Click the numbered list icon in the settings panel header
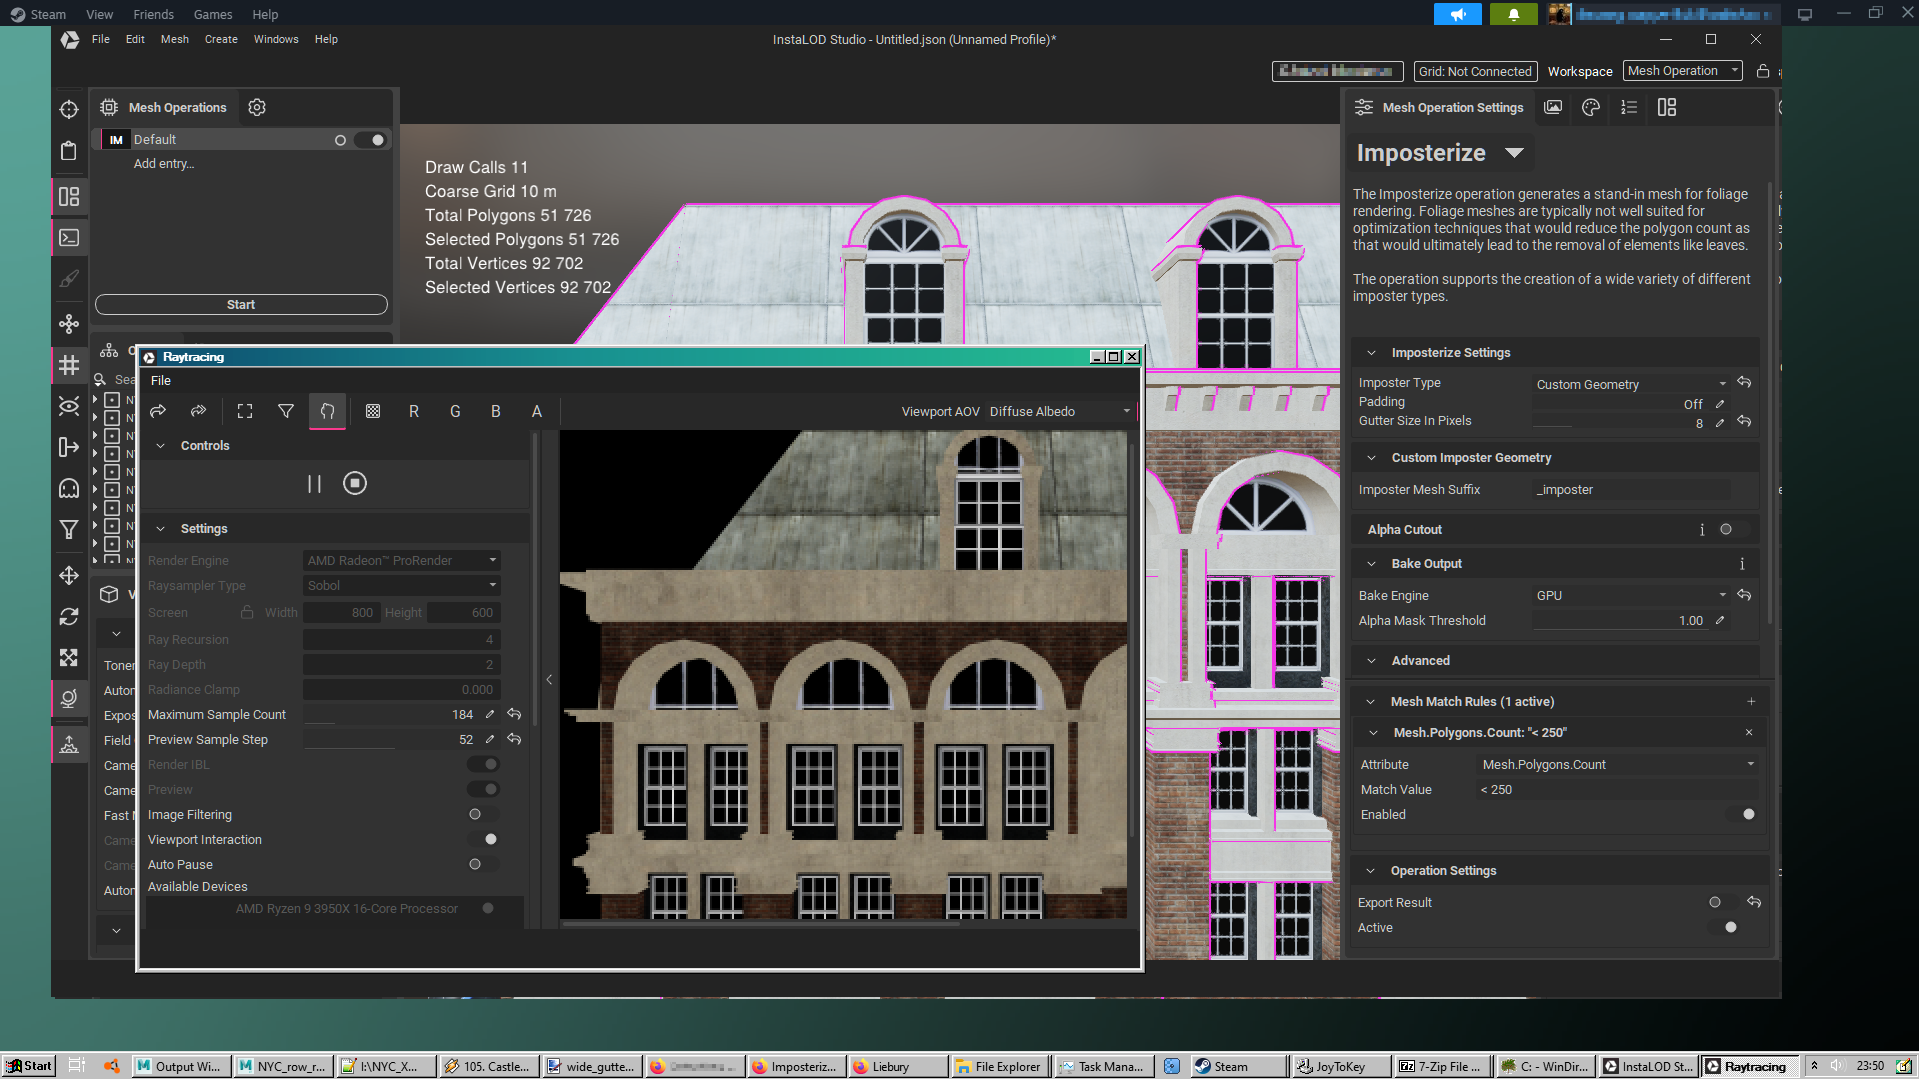Screen dimensions: 1919x1079 point(1629,107)
